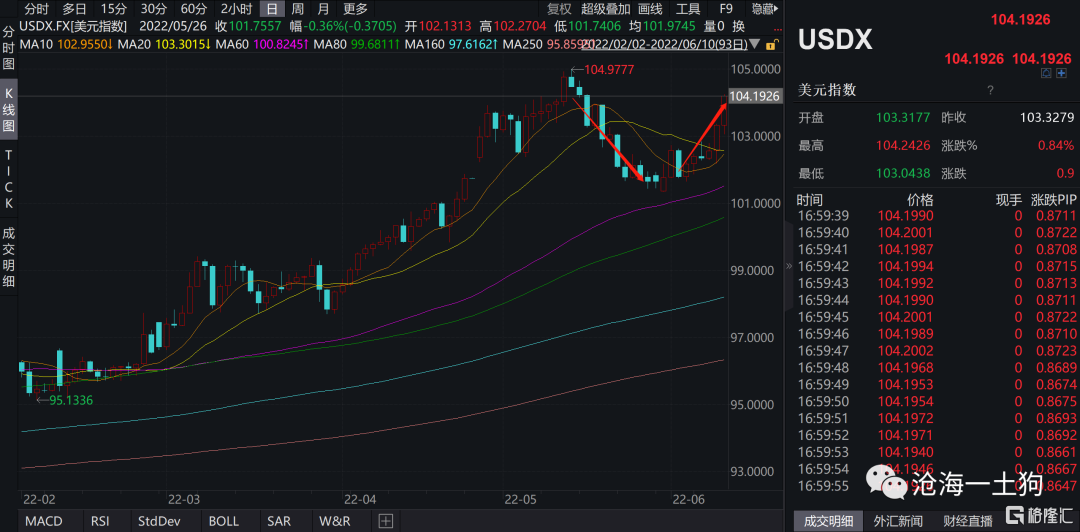The image size is (1080, 532).
Task: Show the W&R indicator
Action: point(336,521)
